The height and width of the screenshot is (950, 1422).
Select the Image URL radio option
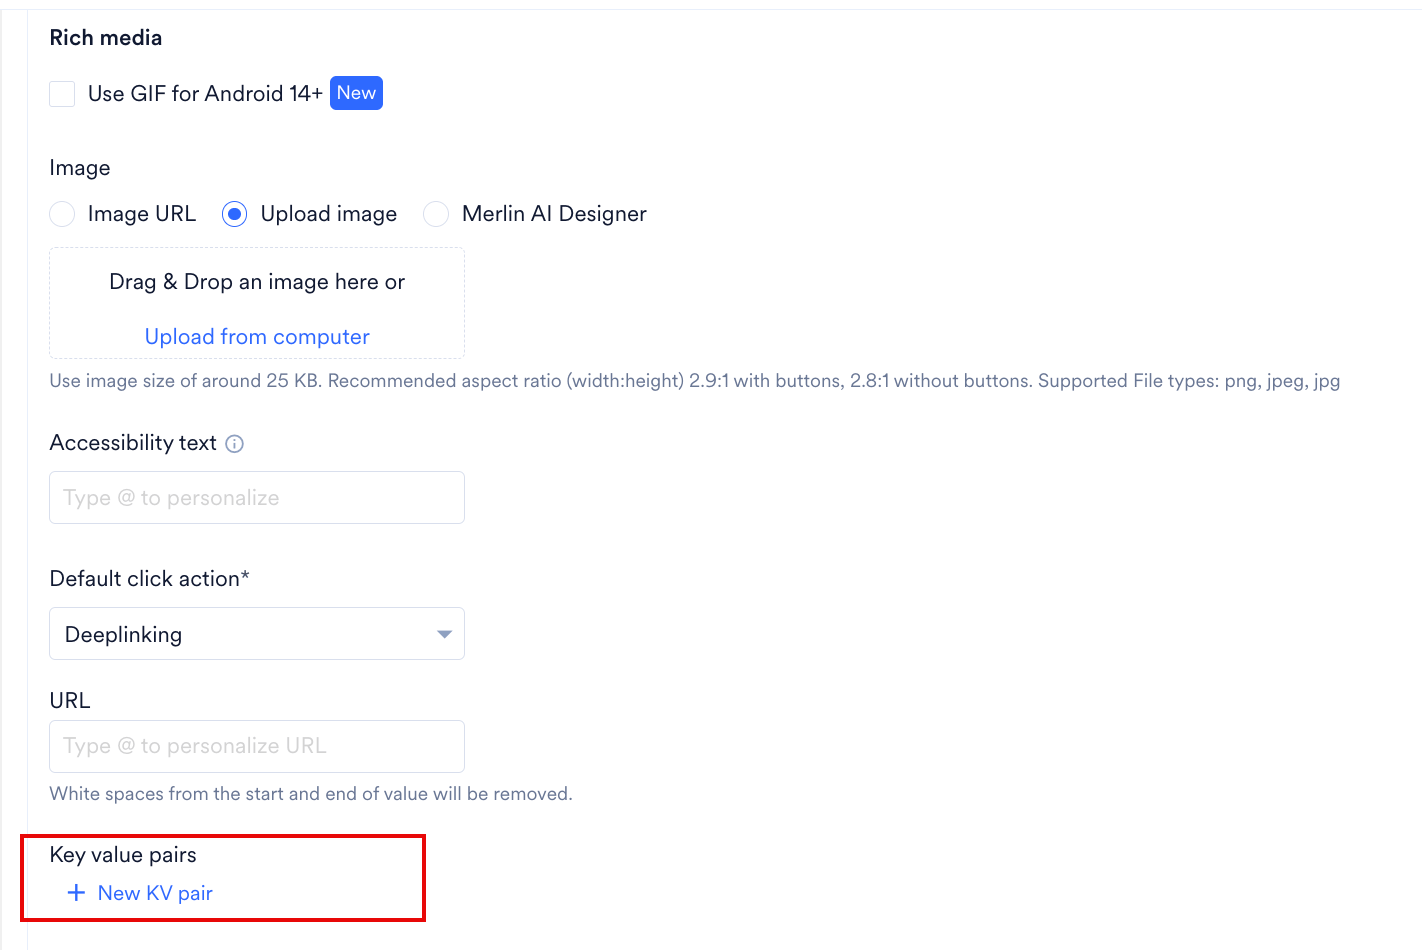tap(62, 214)
